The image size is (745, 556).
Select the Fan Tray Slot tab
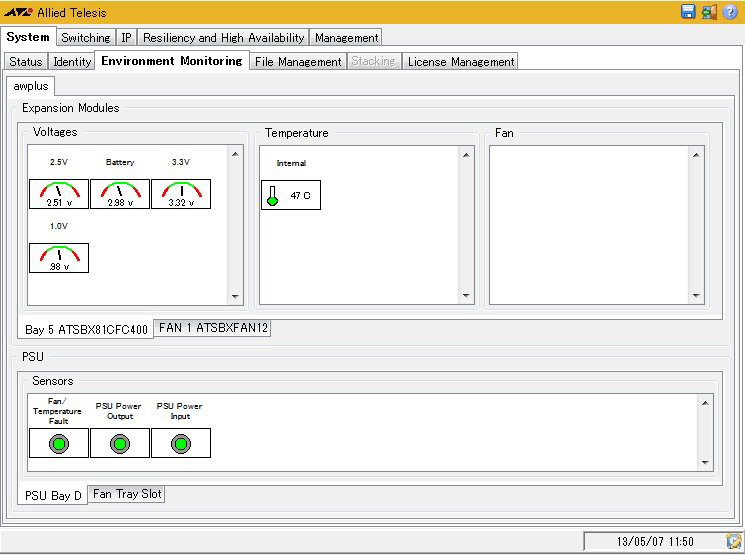[128, 494]
